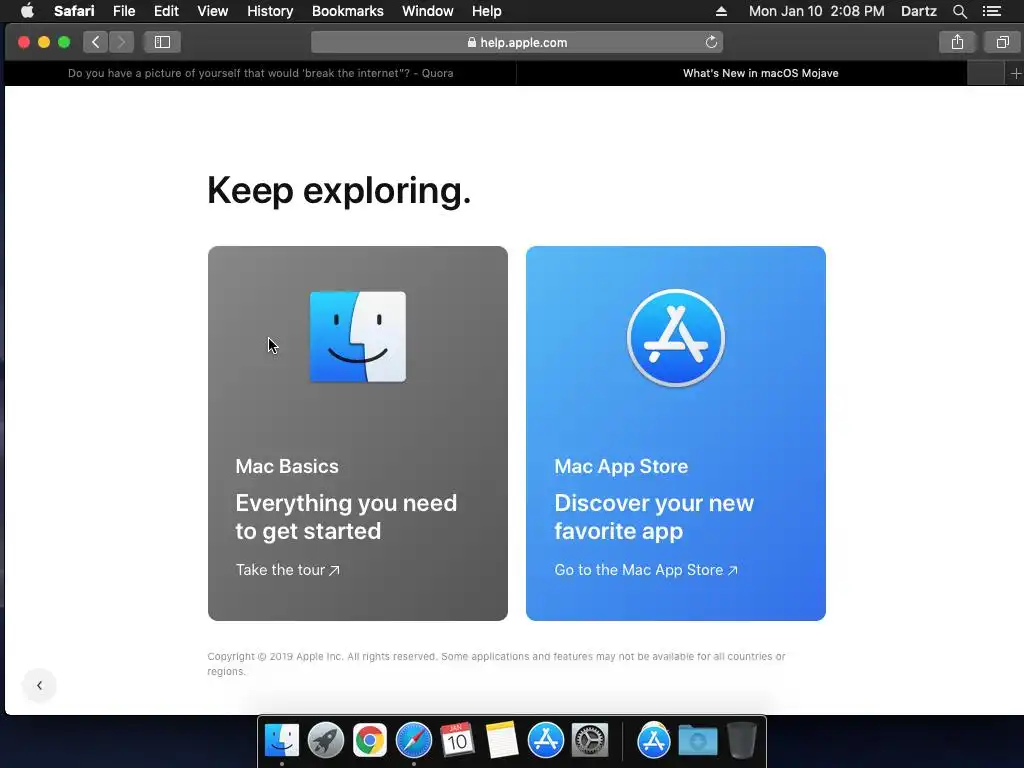Open the Safari application menu

pos(74,11)
